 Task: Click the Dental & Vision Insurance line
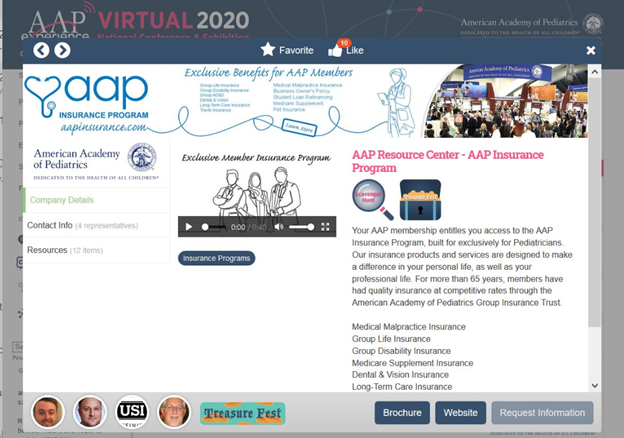pos(400,375)
